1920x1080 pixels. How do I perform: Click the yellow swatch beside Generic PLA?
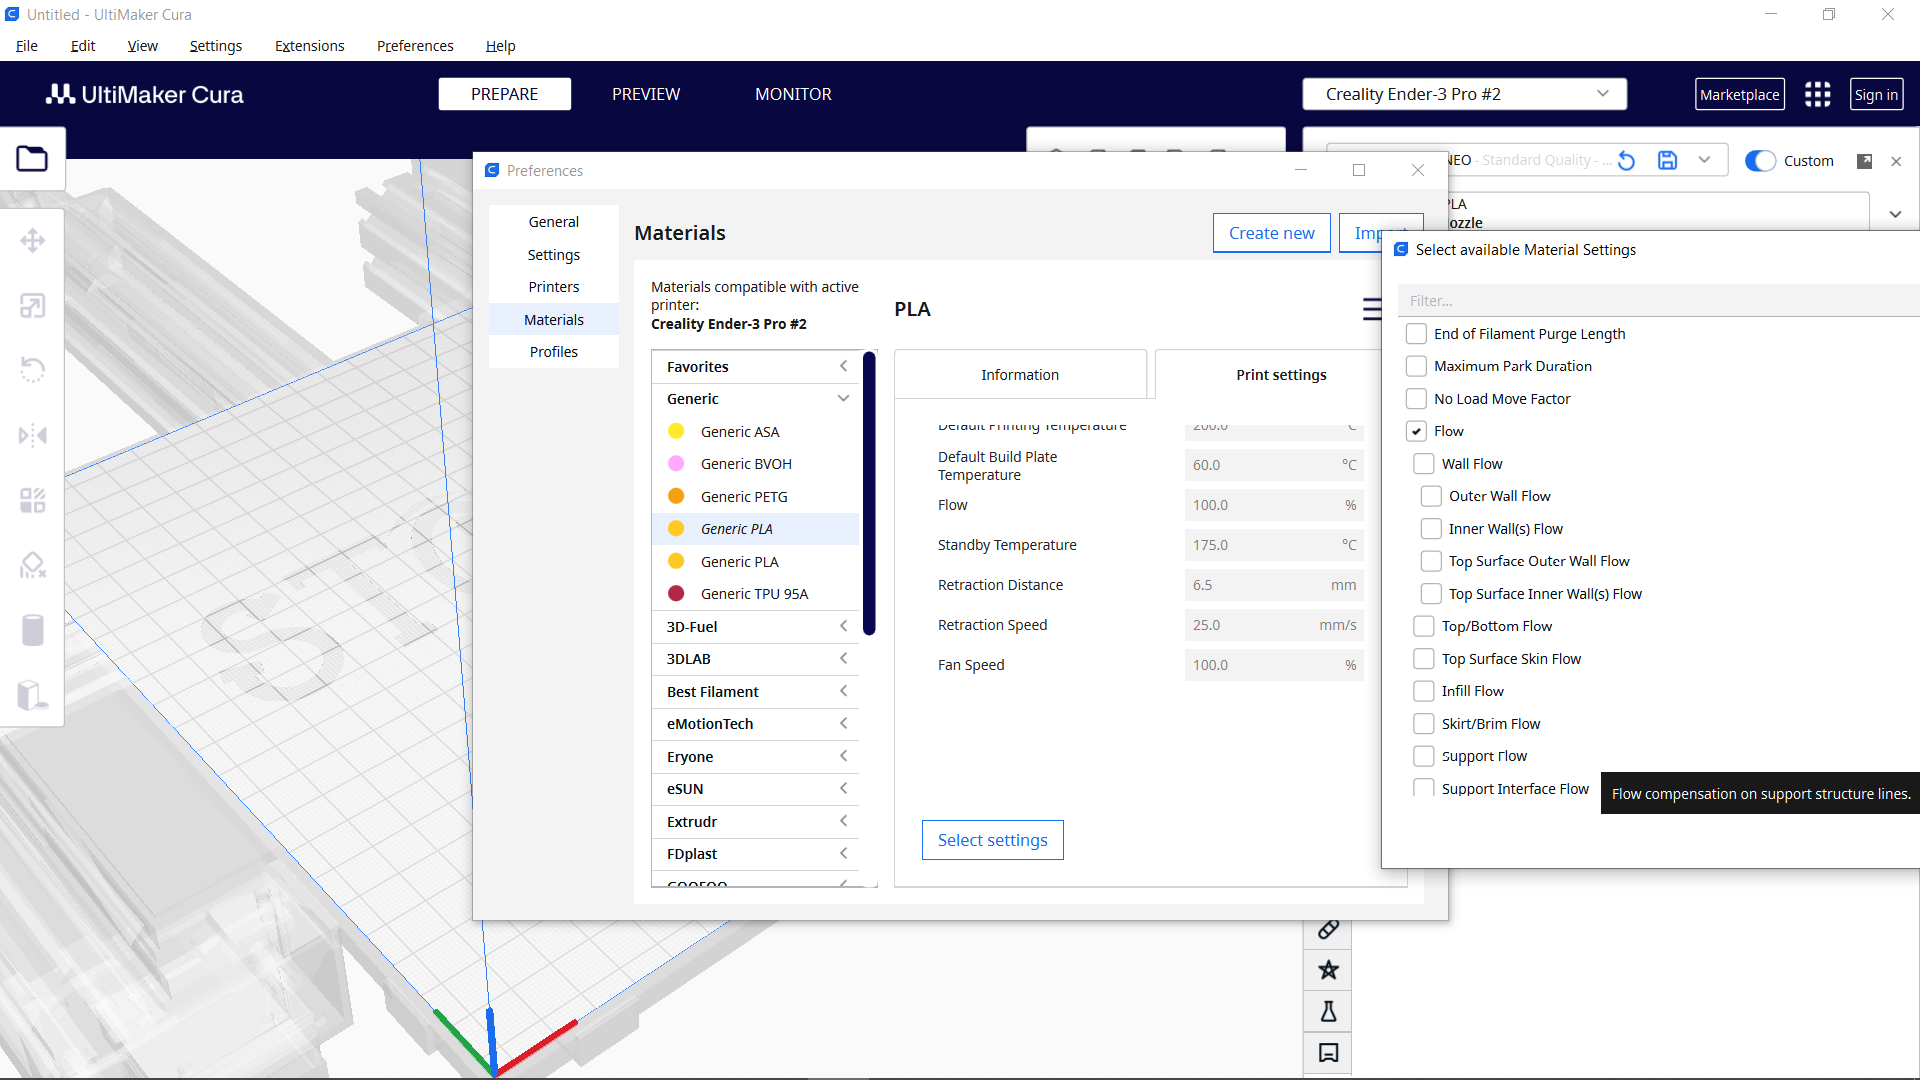[676, 528]
